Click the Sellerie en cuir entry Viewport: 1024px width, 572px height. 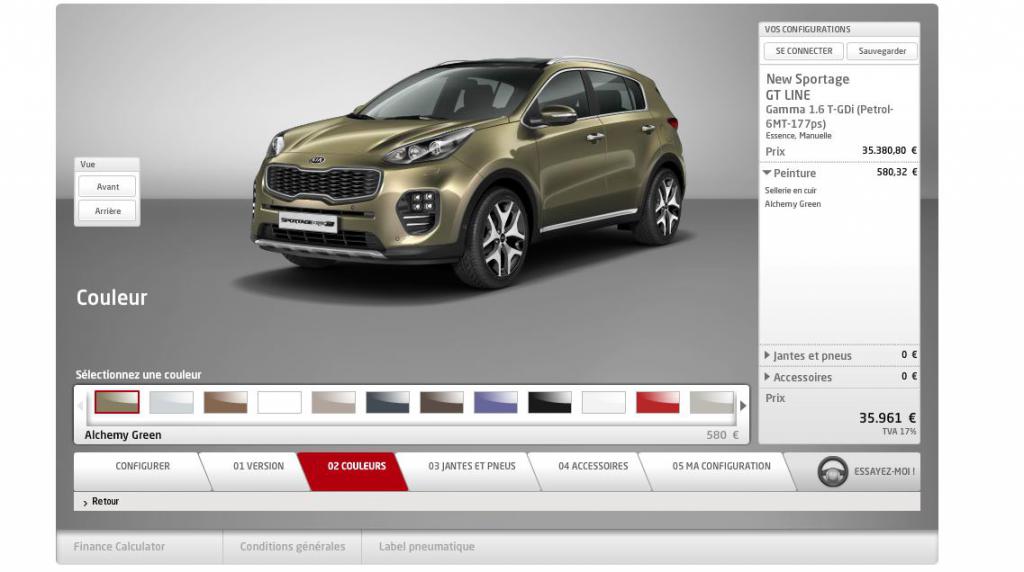(x=791, y=191)
